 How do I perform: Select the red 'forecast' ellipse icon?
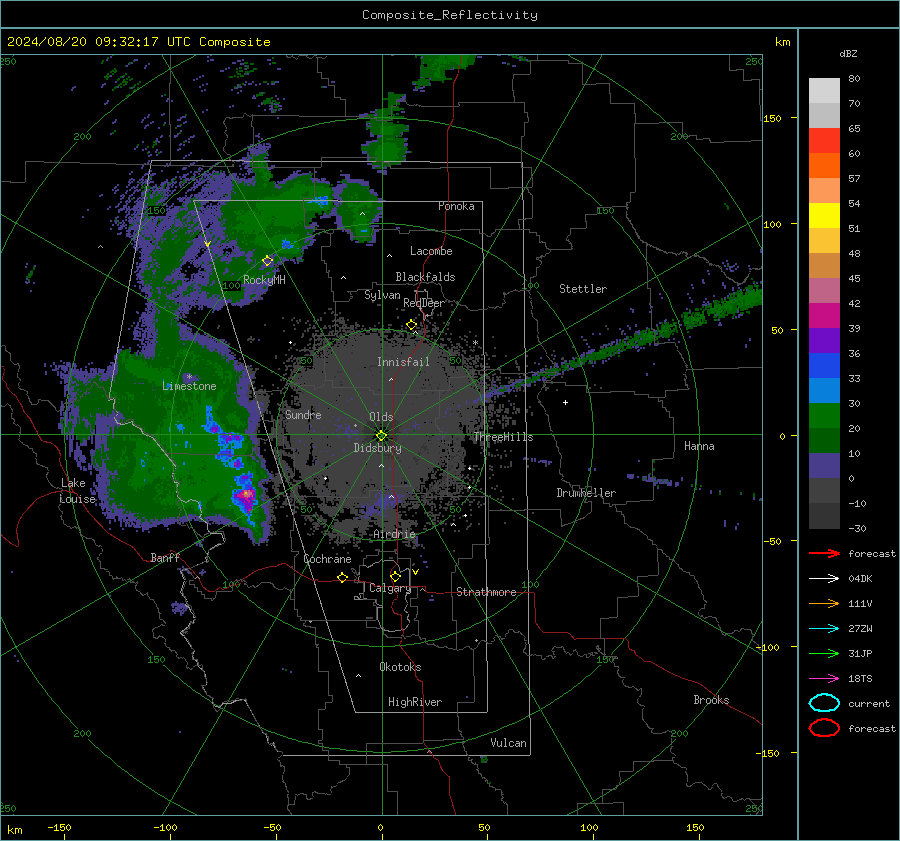click(x=824, y=728)
